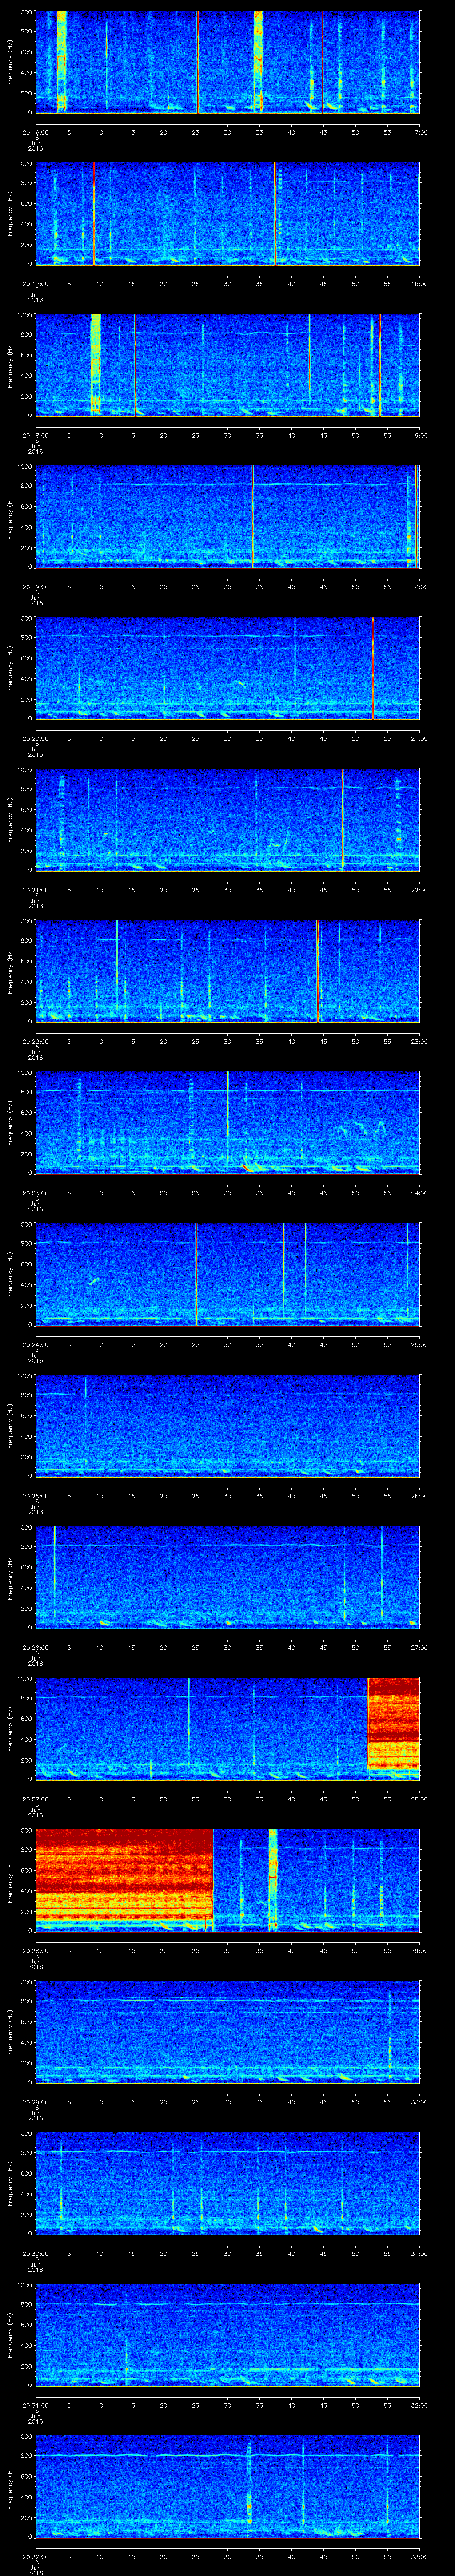The image size is (455, 2576).
Task: Click the 28:00 end time label
Action: tap(419, 1800)
